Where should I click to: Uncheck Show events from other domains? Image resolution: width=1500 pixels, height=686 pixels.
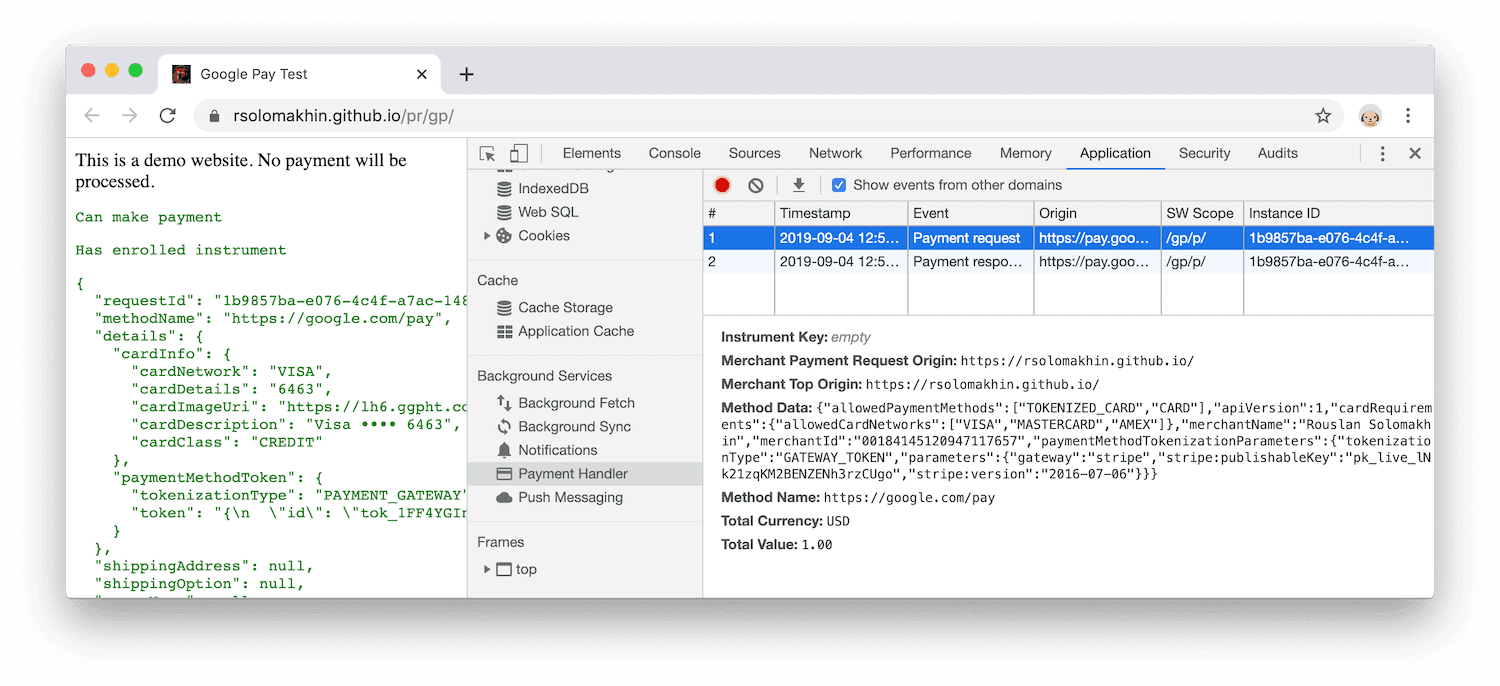(x=839, y=184)
